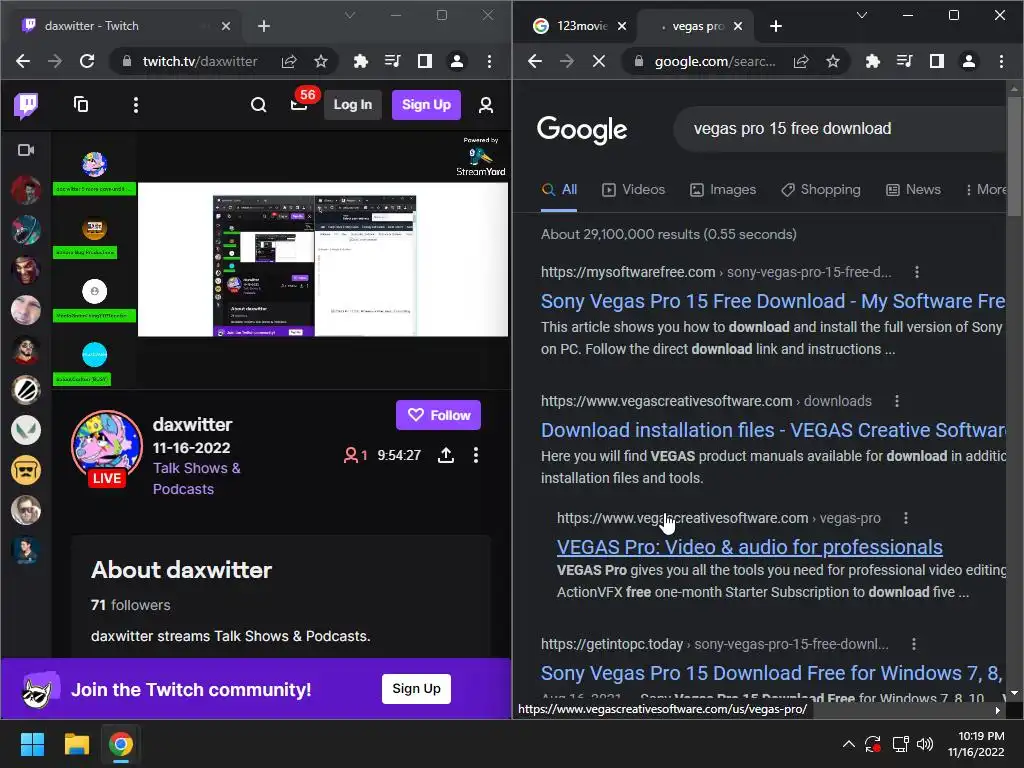This screenshot has width=1024, height=768.
Task: Open Download installation files - VEGAS Creative Software
Action: tap(773, 430)
